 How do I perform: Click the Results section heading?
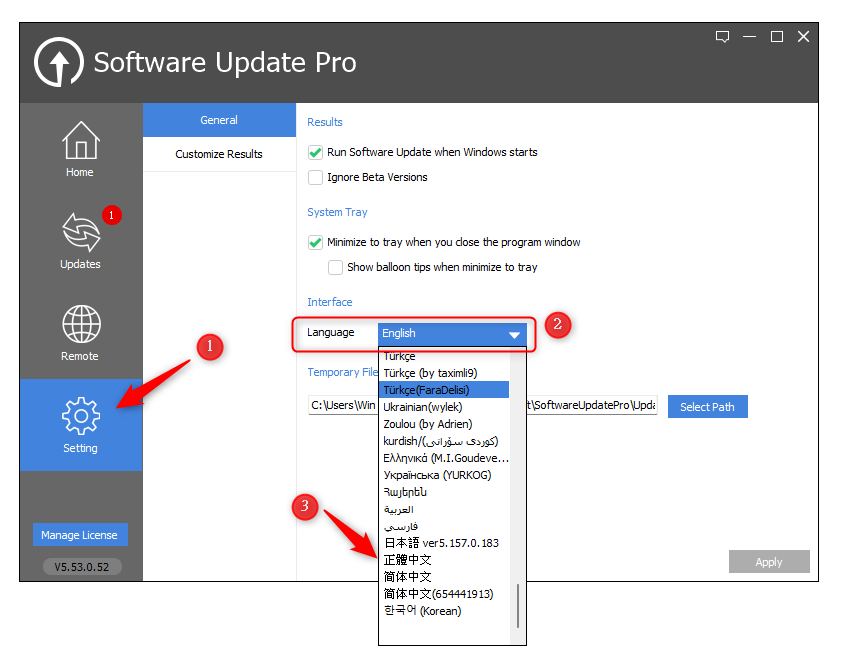[x=325, y=122]
